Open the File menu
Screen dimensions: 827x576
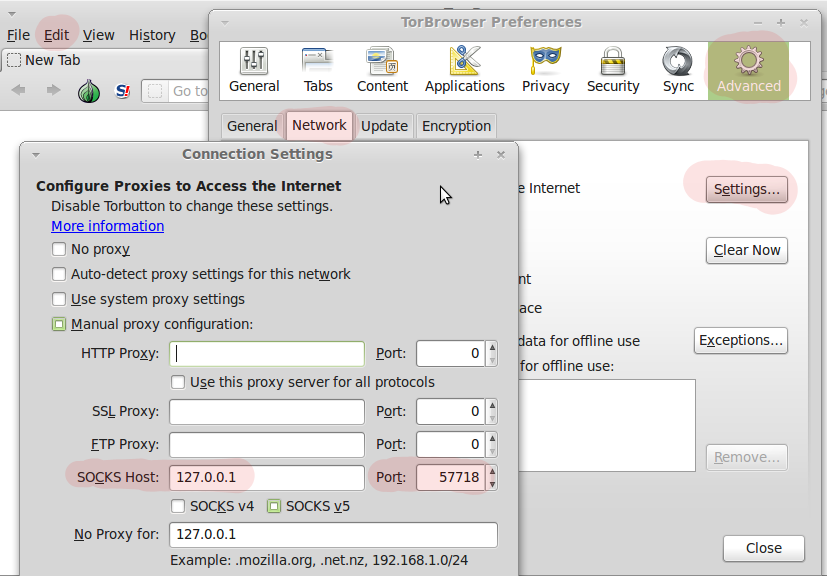18,35
